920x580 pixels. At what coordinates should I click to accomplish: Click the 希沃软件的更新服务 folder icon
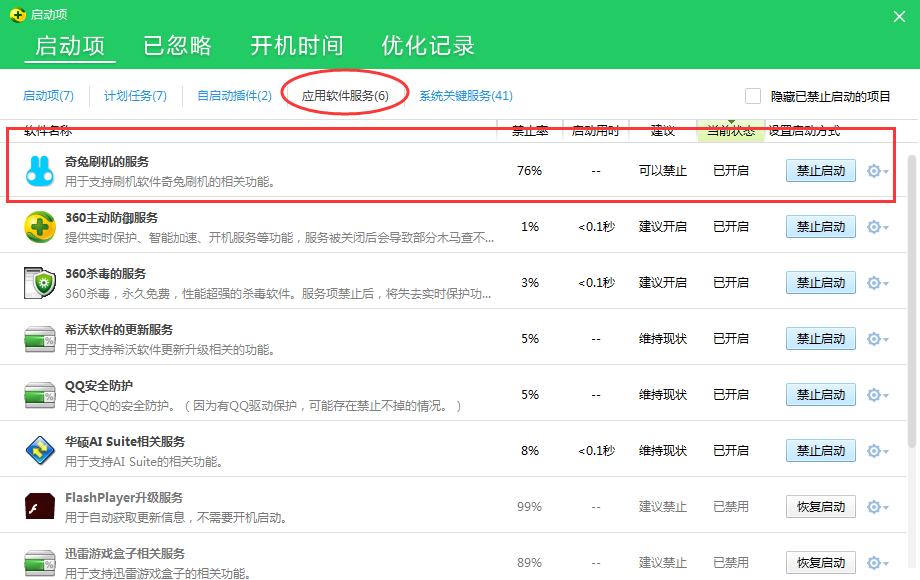click(38, 338)
